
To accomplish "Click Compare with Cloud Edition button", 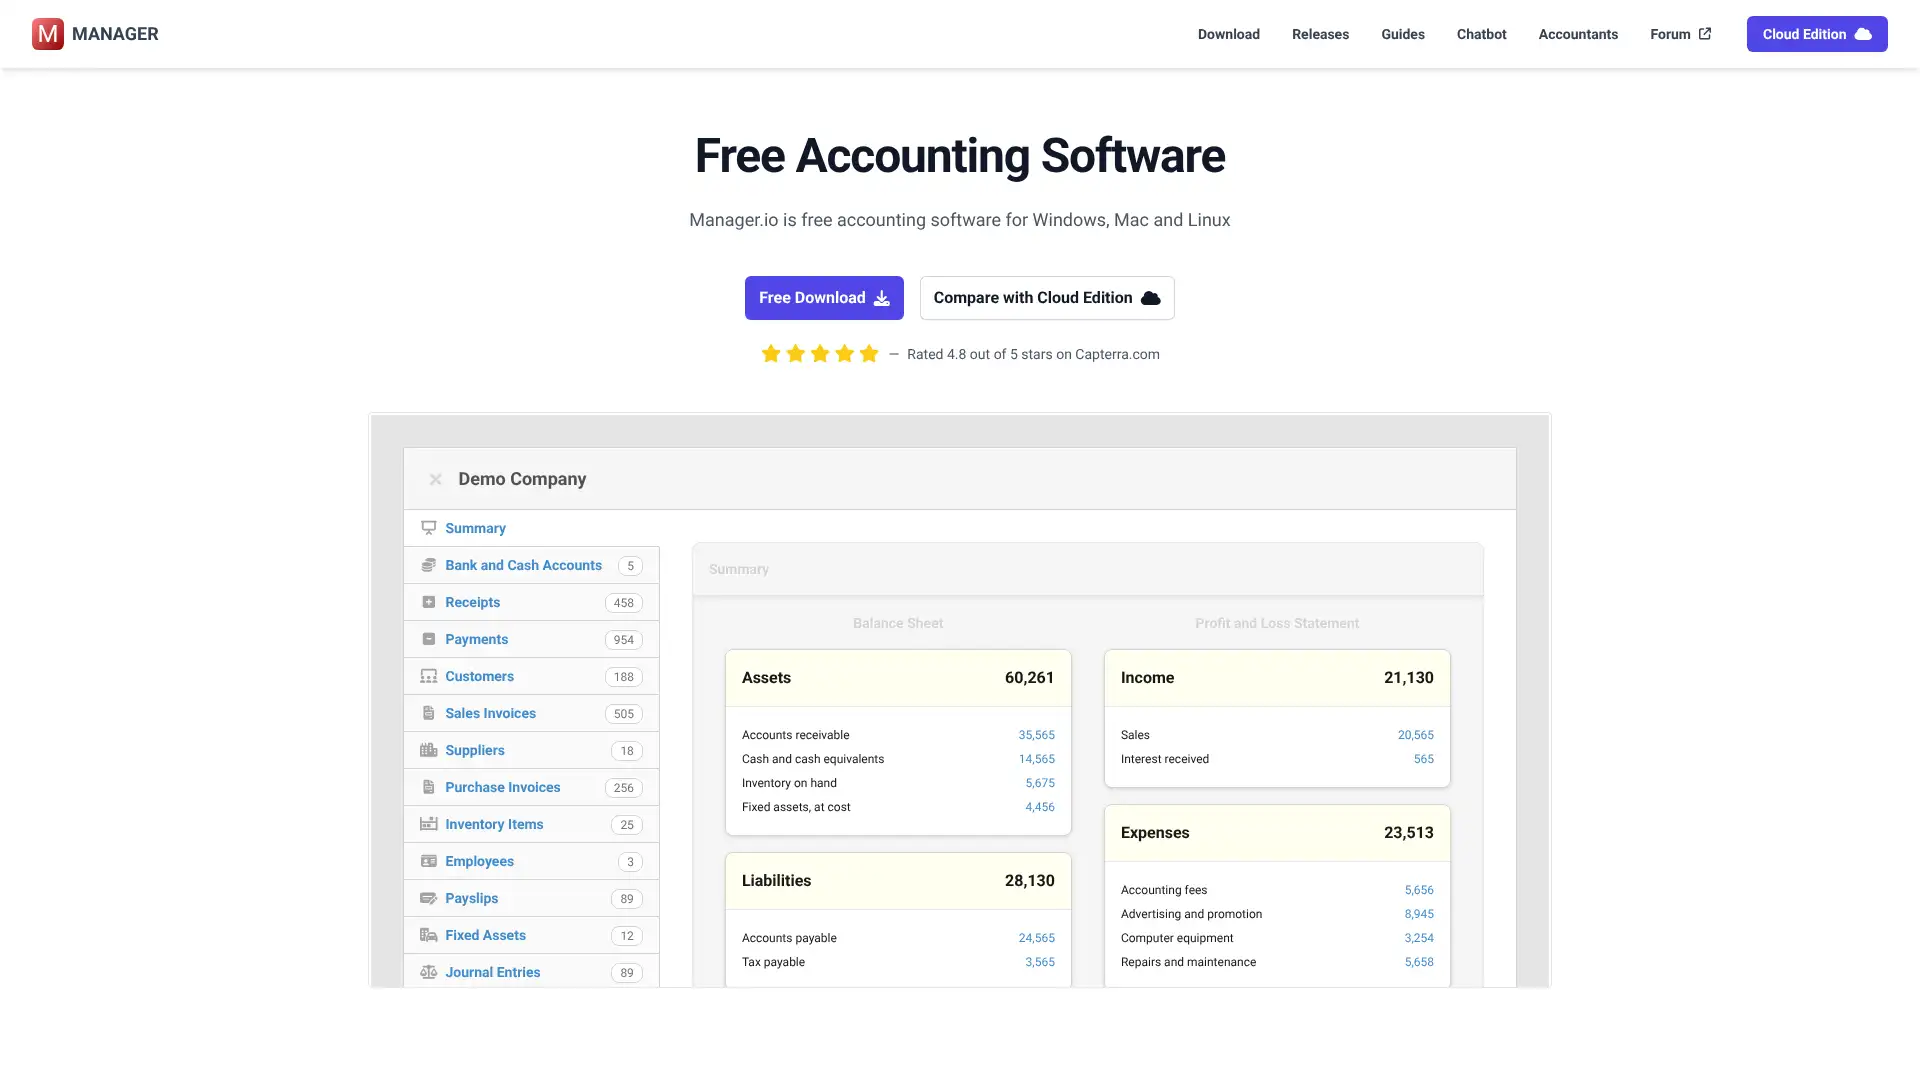I will click(x=1047, y=298).
